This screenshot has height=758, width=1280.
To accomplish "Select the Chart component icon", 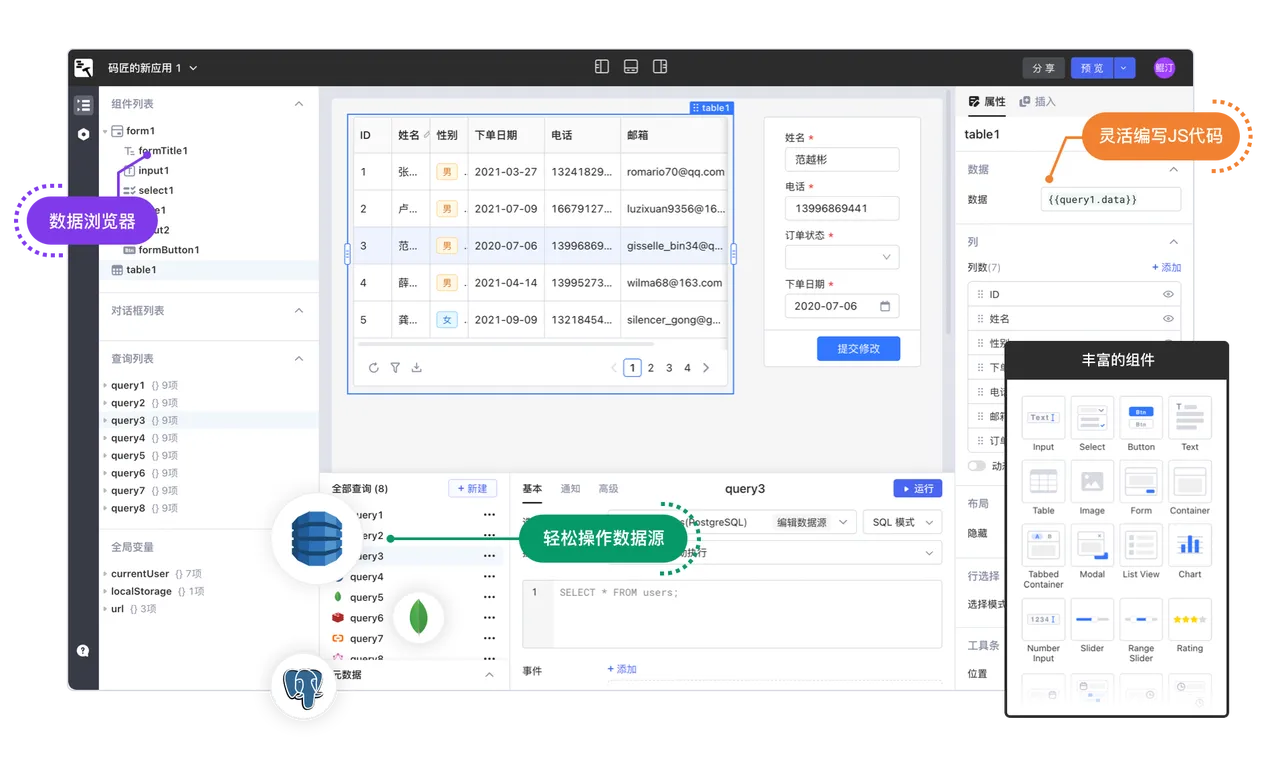I will click(x=1190, y=546).
